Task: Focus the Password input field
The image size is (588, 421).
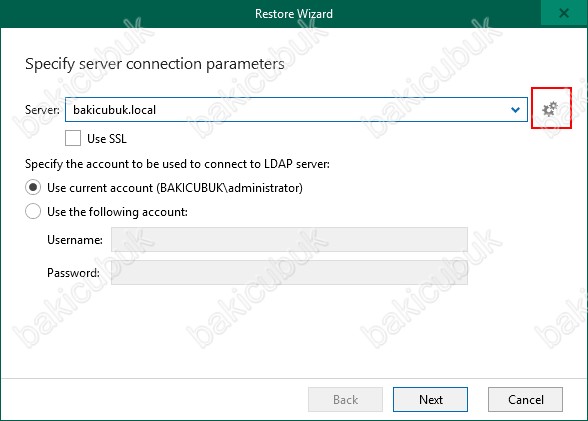Action: [289, 273]
